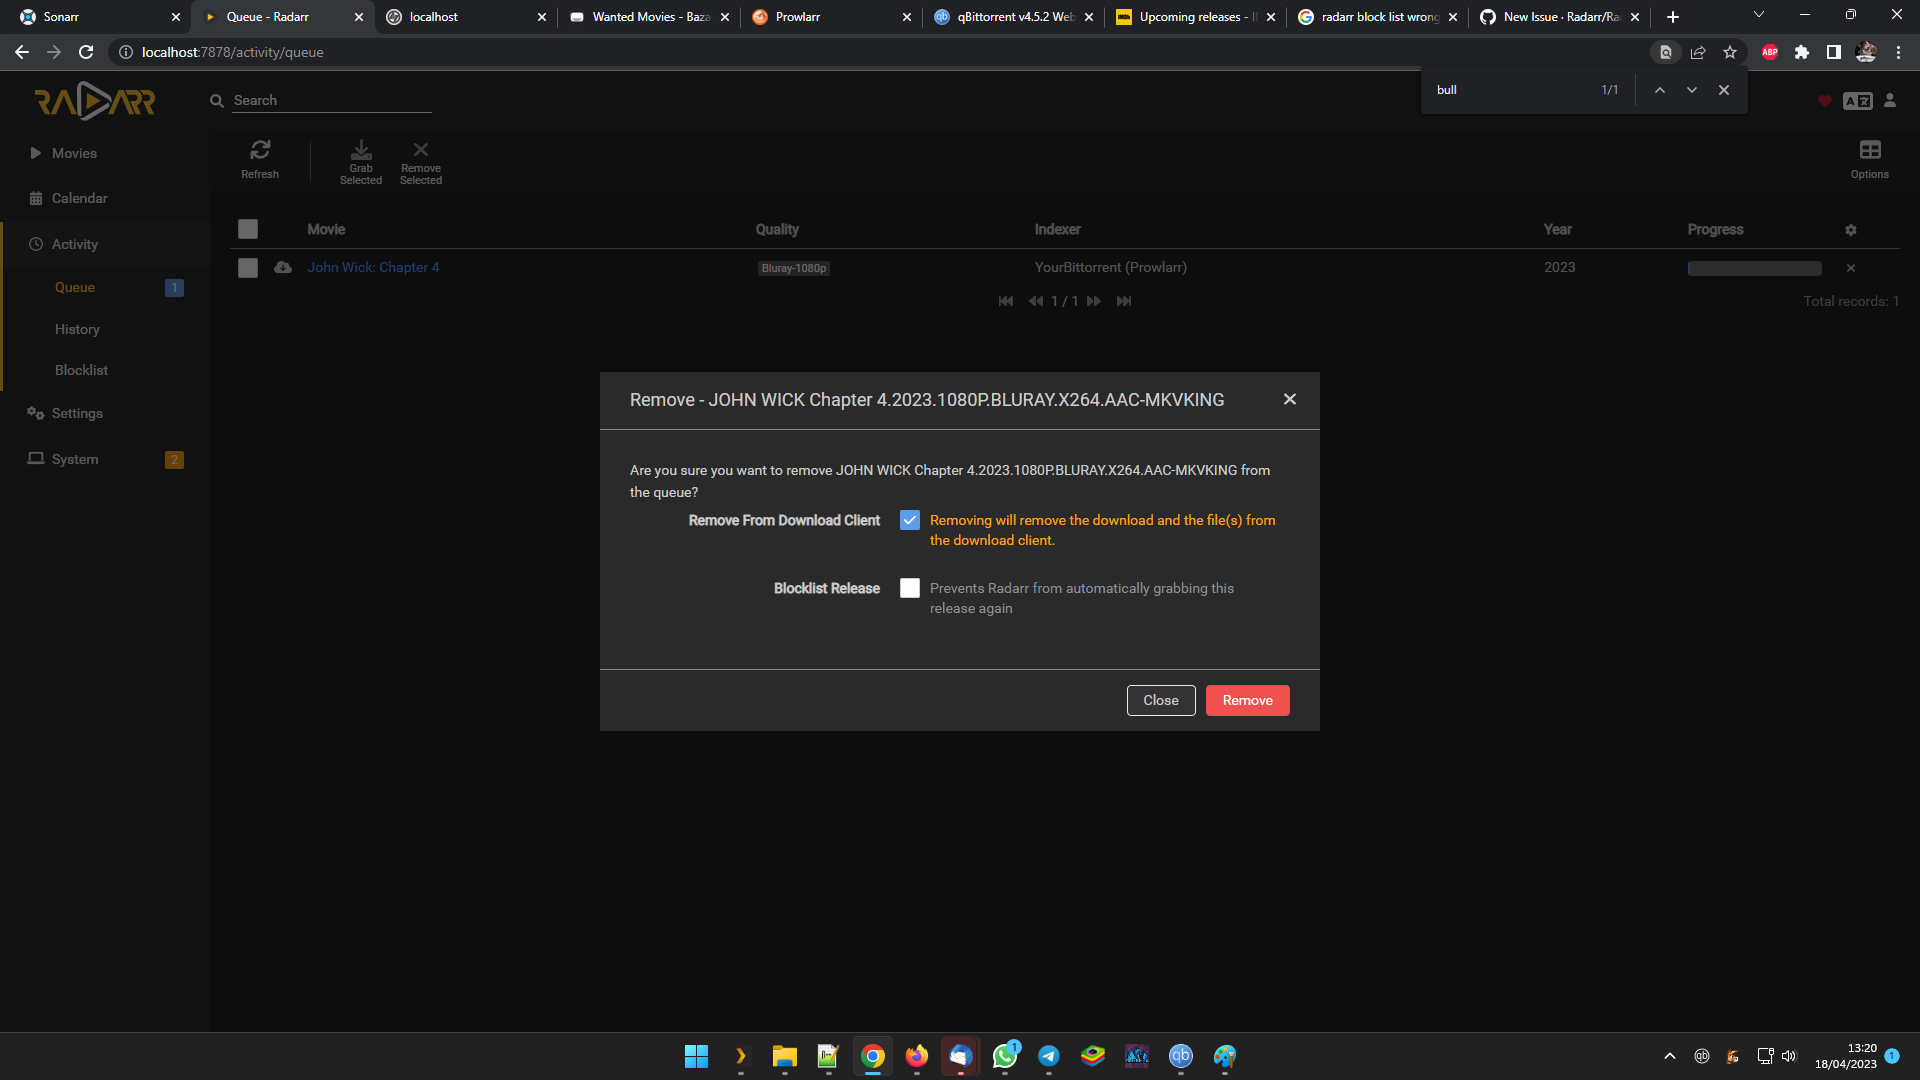Uncheck Remove From Download Client

[909, 520]
